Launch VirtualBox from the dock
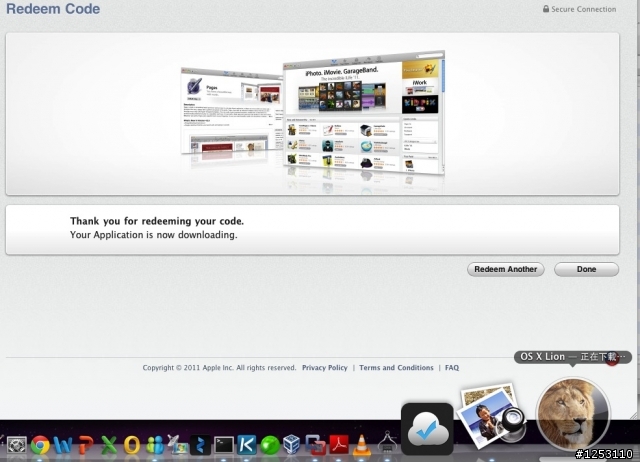640x462 pixels. [291, 445]
